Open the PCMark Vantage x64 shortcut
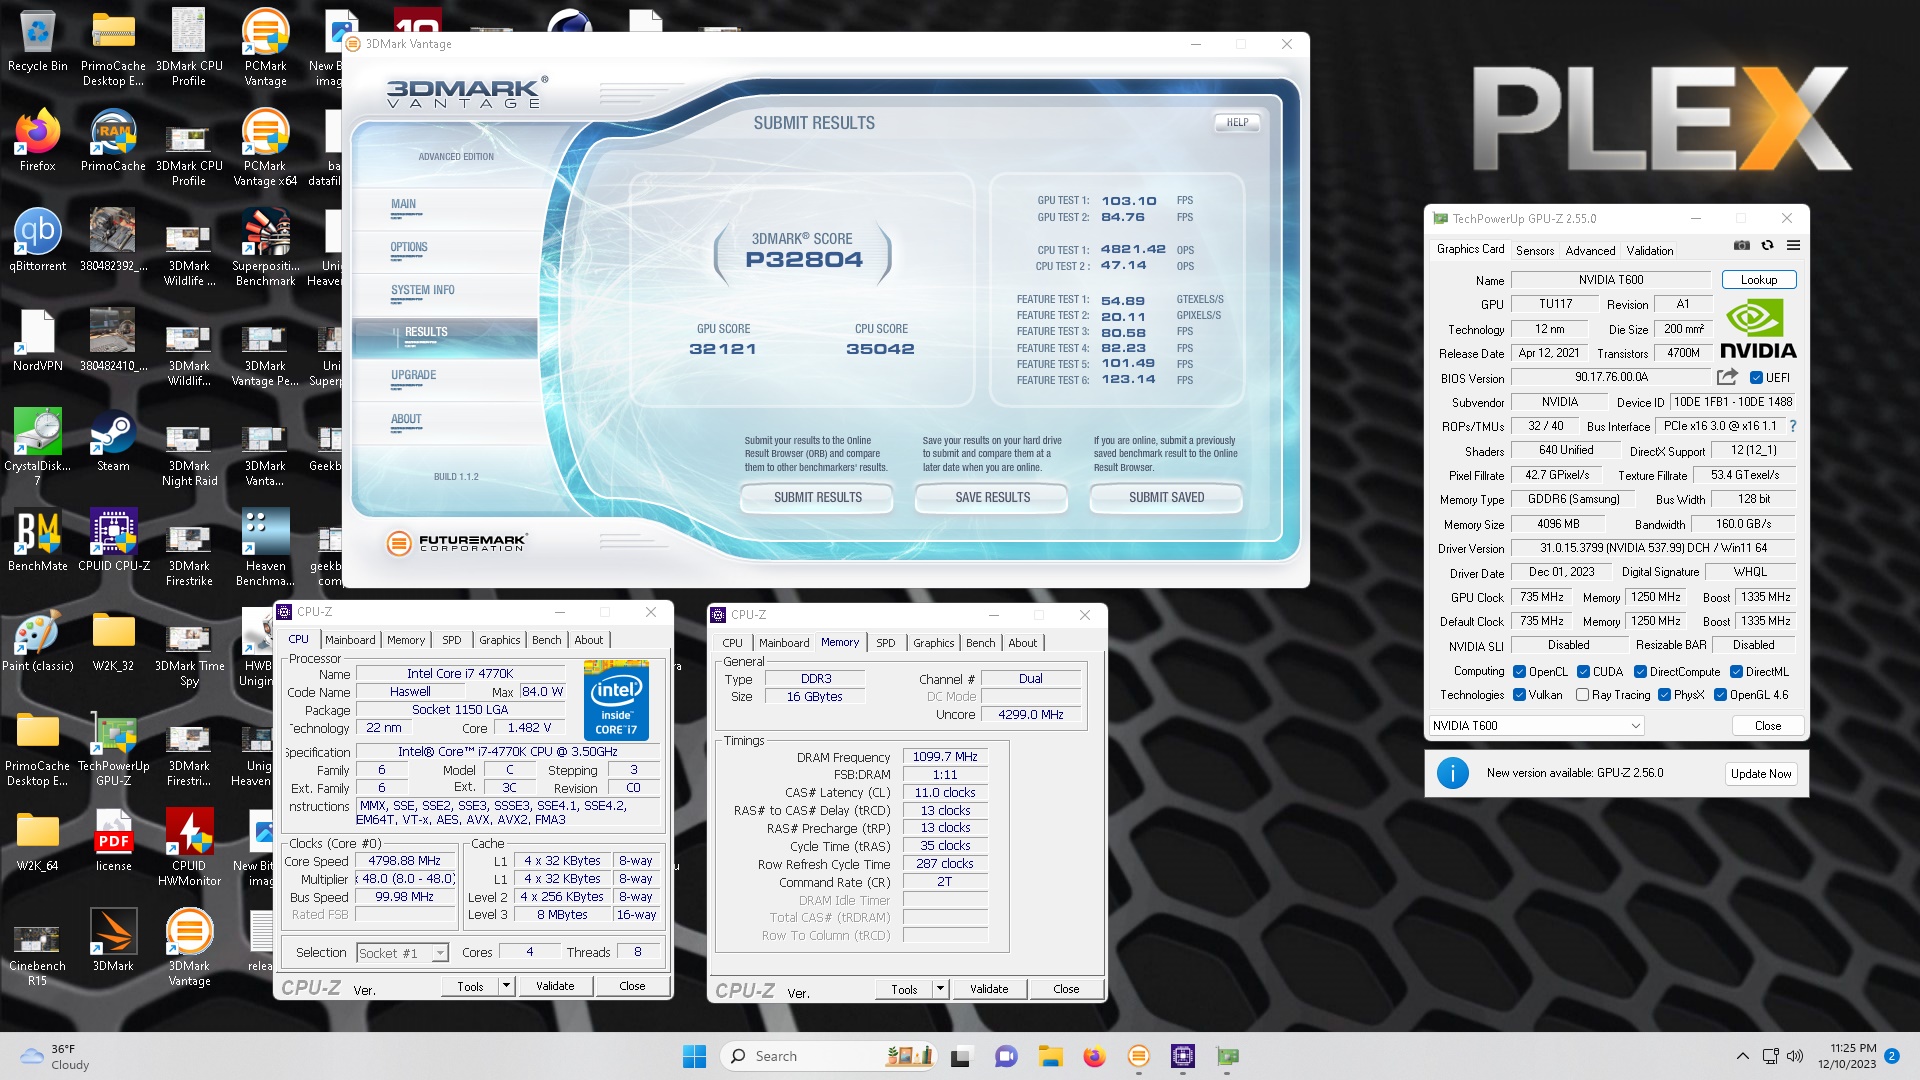This screenshot has width=1920, height=1080. pyautogui.click(x=265, y=147)
